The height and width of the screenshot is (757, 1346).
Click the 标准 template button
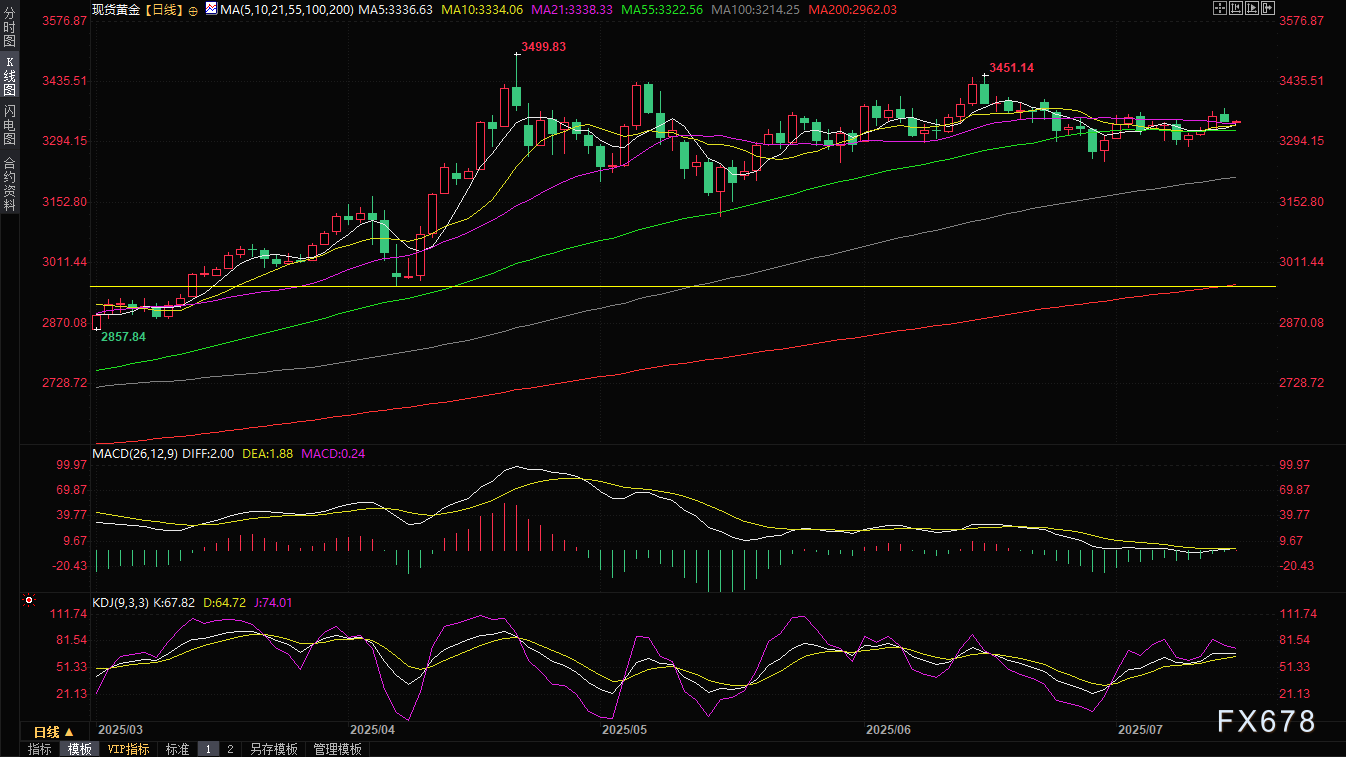[x=177, y=749]
